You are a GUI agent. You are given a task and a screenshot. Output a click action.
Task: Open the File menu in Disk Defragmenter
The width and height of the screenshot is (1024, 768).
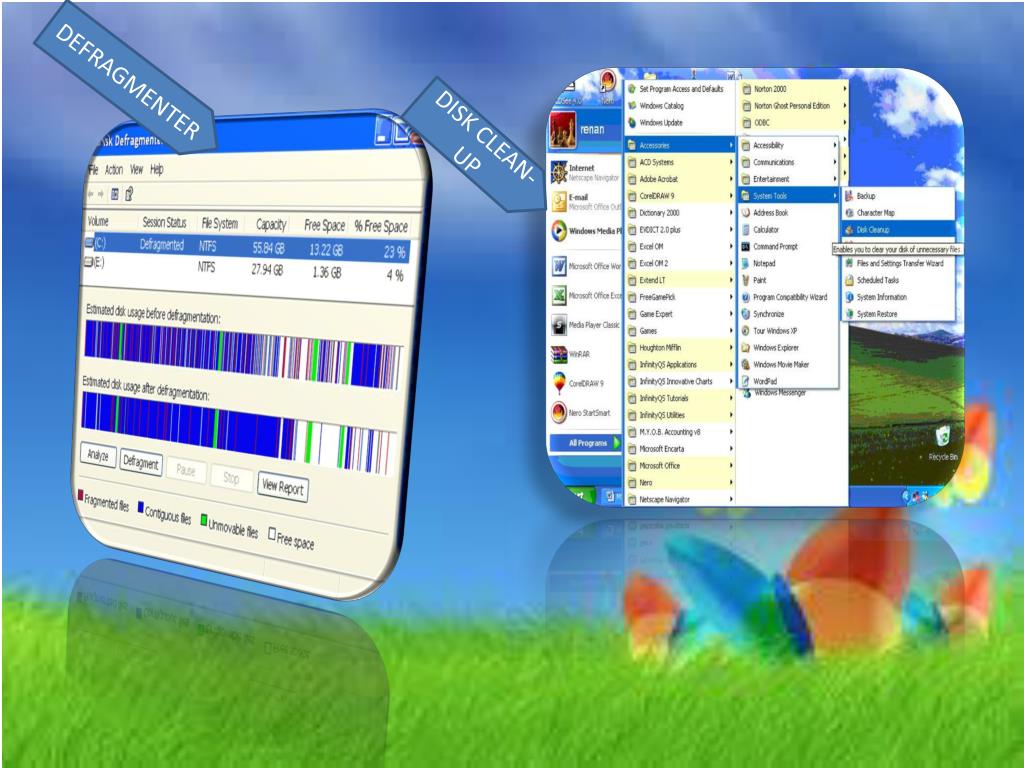click(x=93, y=170)
